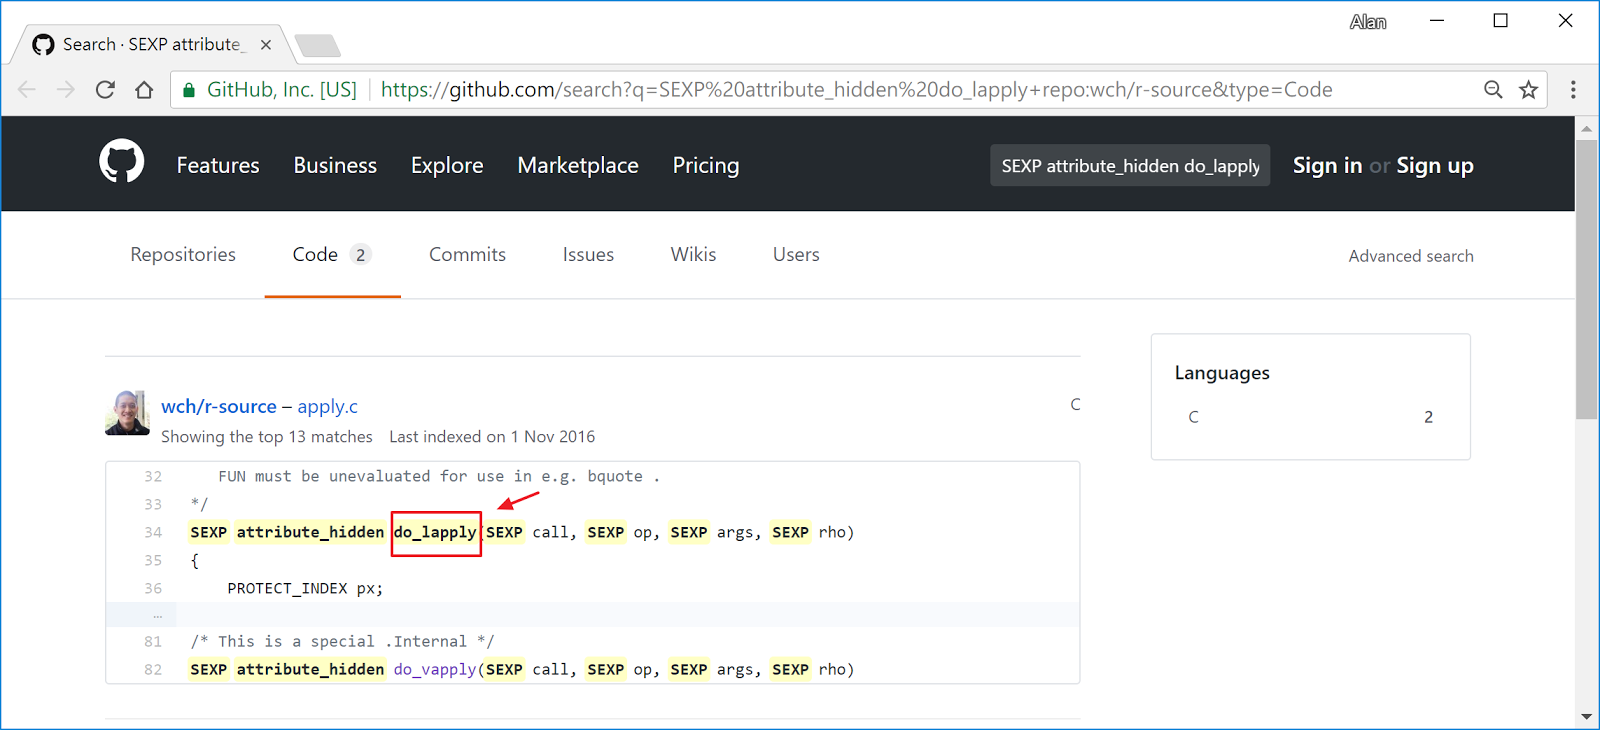
Task: Click the browser address bar URL
Action: [856, 90]
